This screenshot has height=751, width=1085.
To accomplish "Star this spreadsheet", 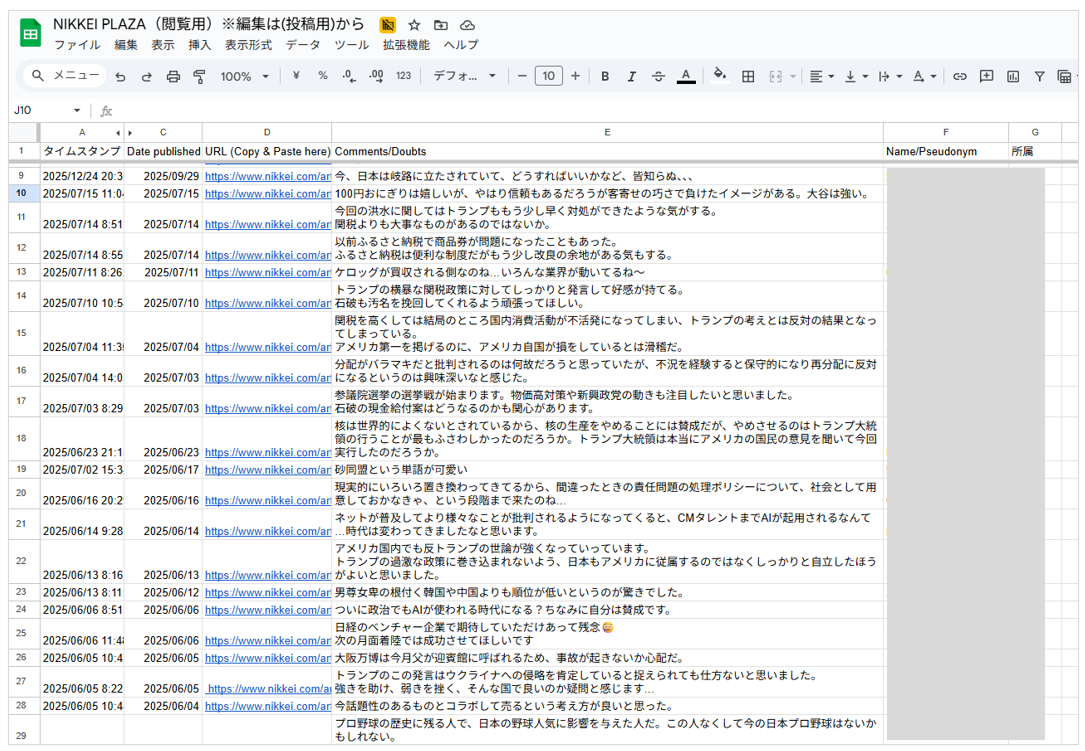I will 414,25.
